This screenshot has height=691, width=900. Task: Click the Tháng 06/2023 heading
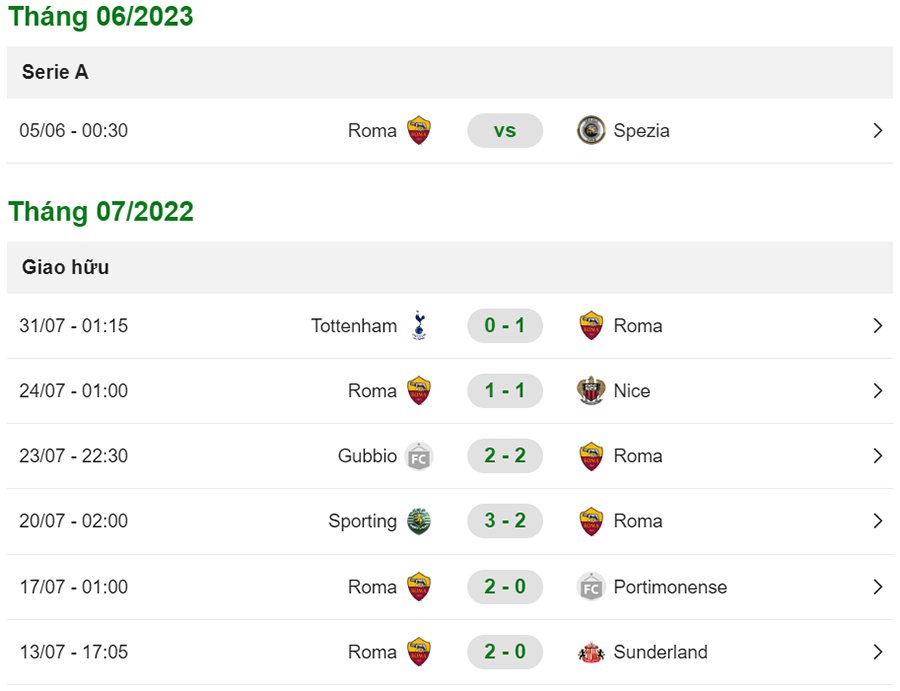pos(100,16)
